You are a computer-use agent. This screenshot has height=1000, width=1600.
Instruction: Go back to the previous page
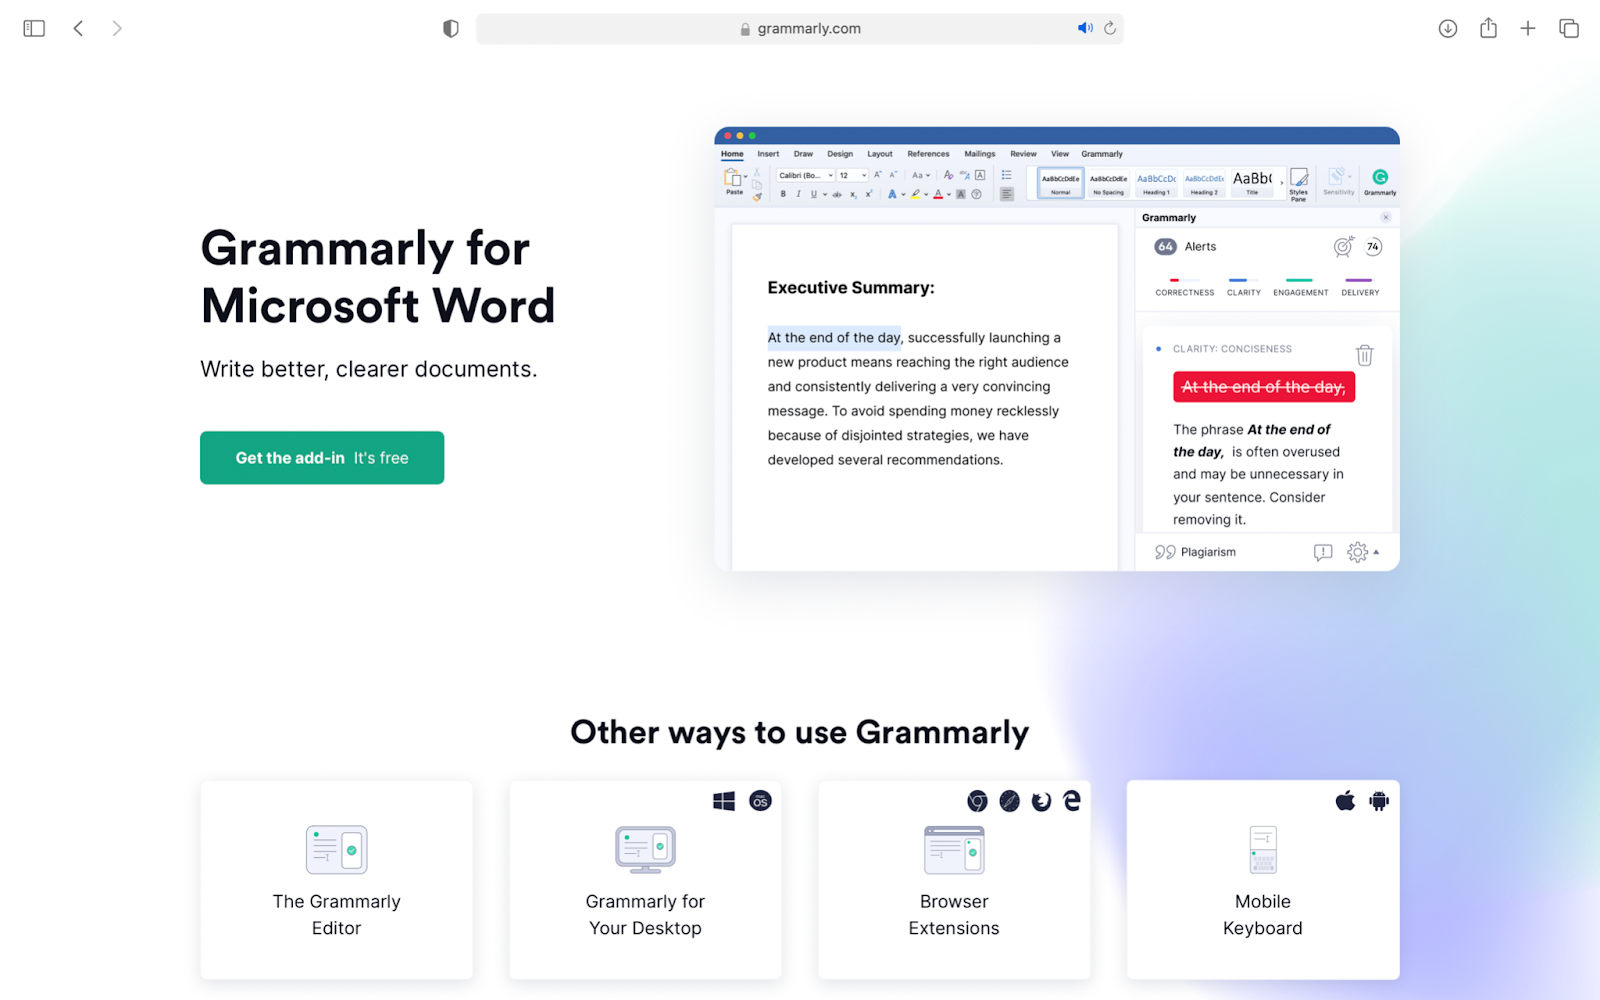coord(78,28)
